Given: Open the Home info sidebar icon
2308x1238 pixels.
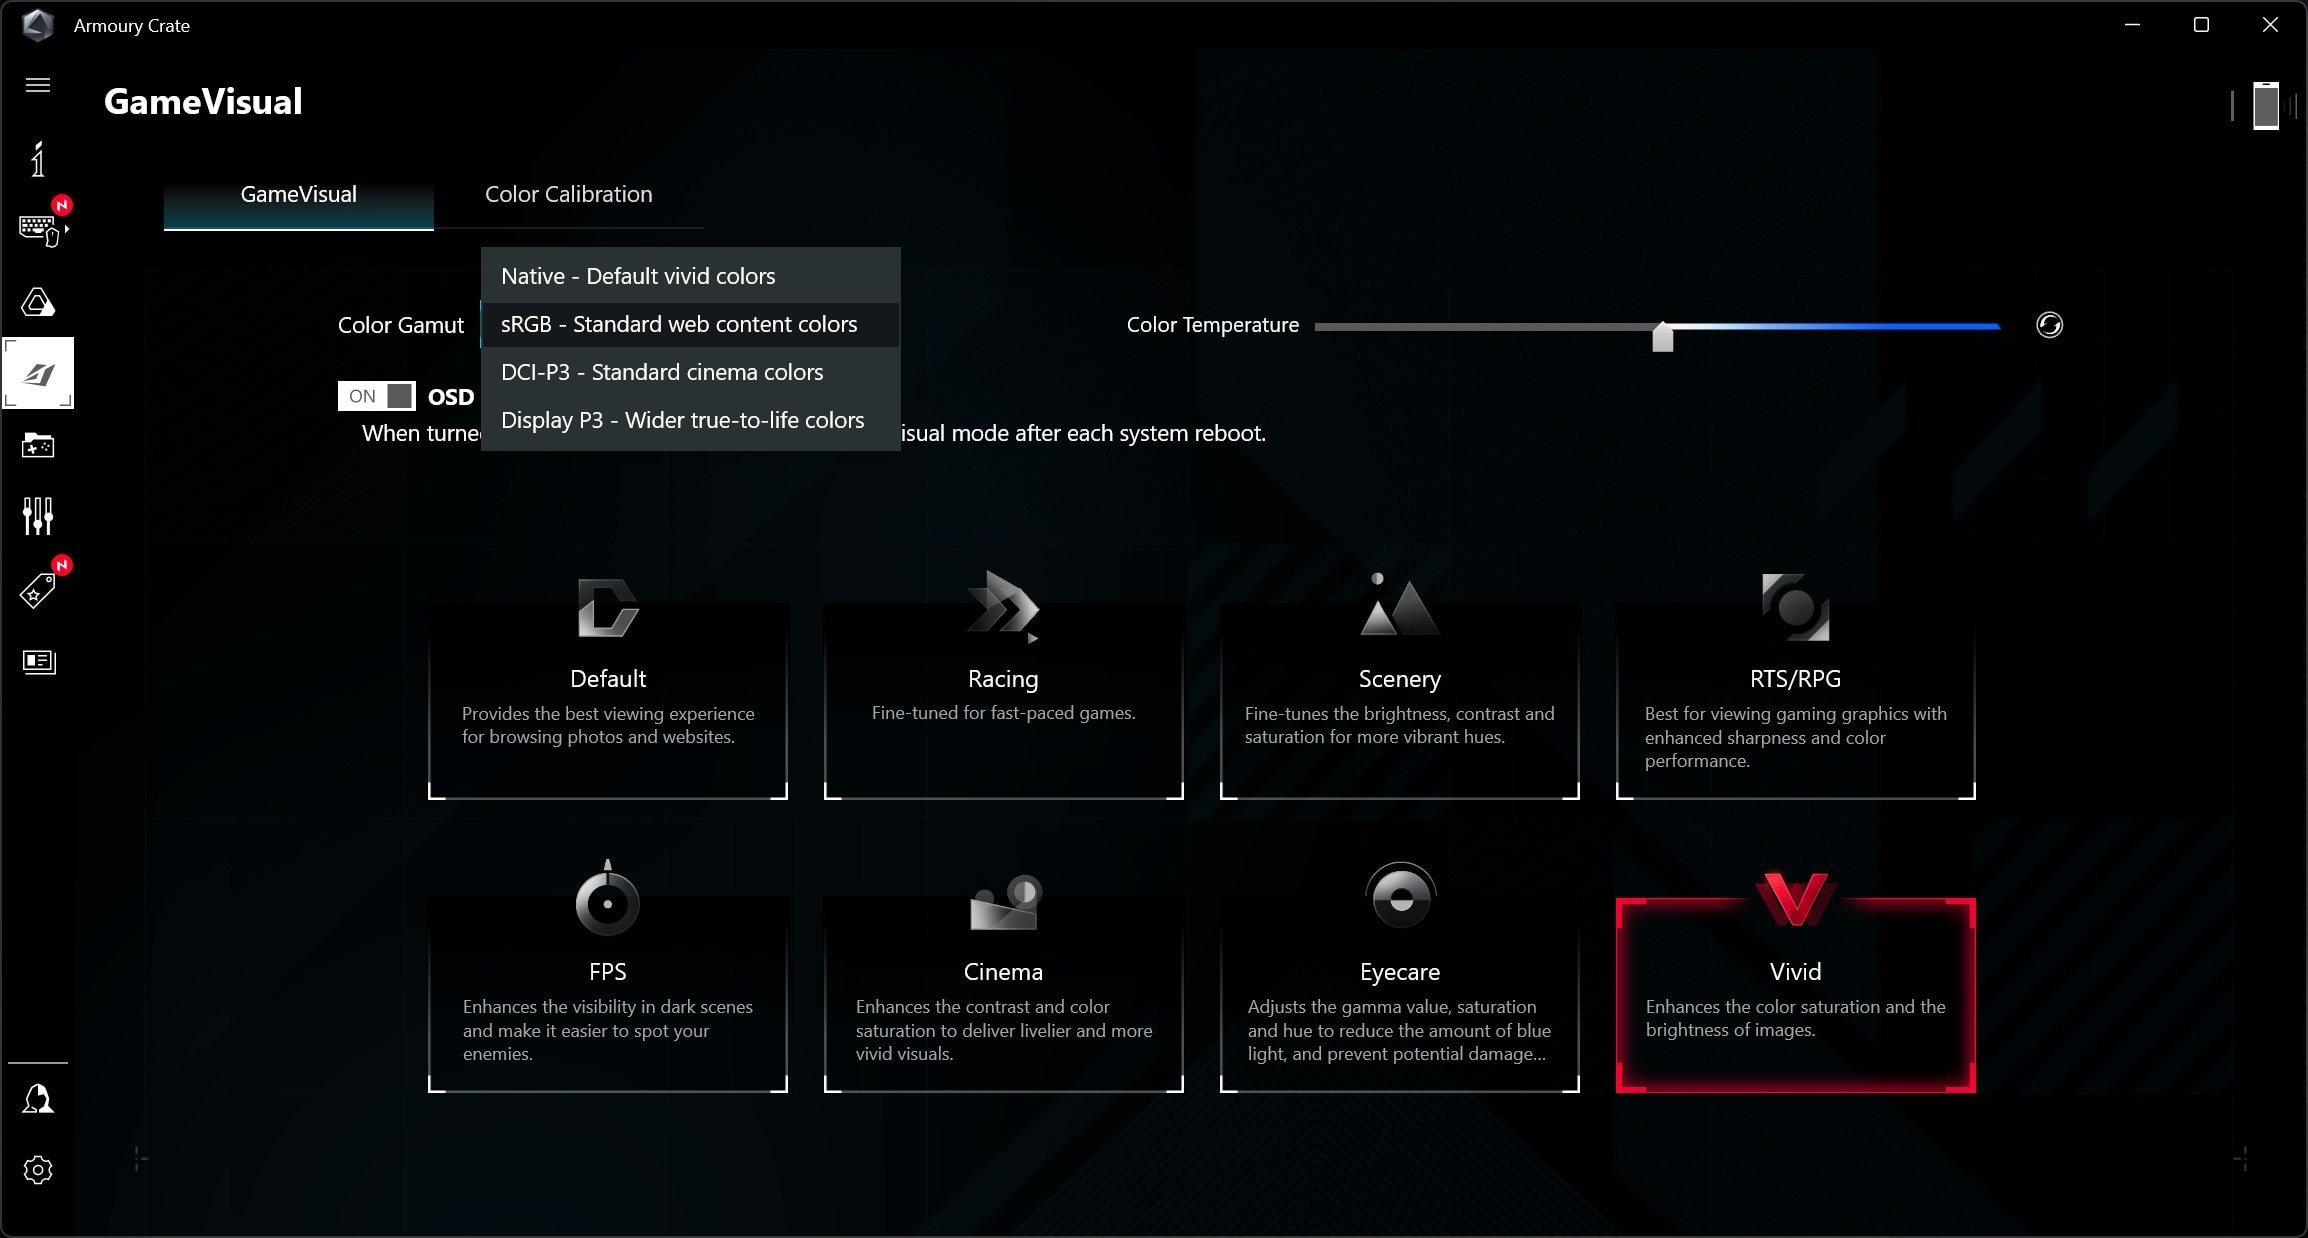Looking at the screenshot, I should tap(38, 159).
